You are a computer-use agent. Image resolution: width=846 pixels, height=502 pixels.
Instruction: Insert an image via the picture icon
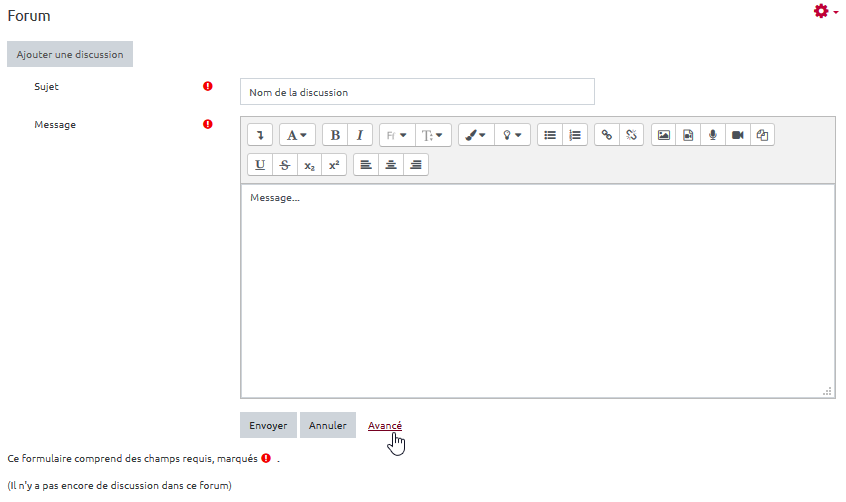pos(663,135)
